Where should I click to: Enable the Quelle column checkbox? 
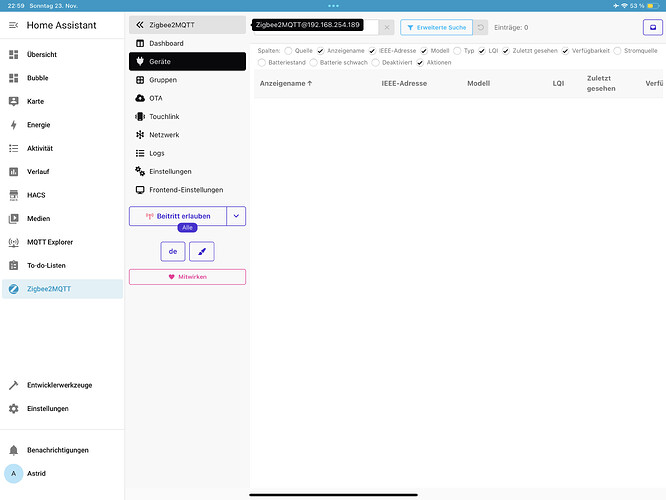289,50
